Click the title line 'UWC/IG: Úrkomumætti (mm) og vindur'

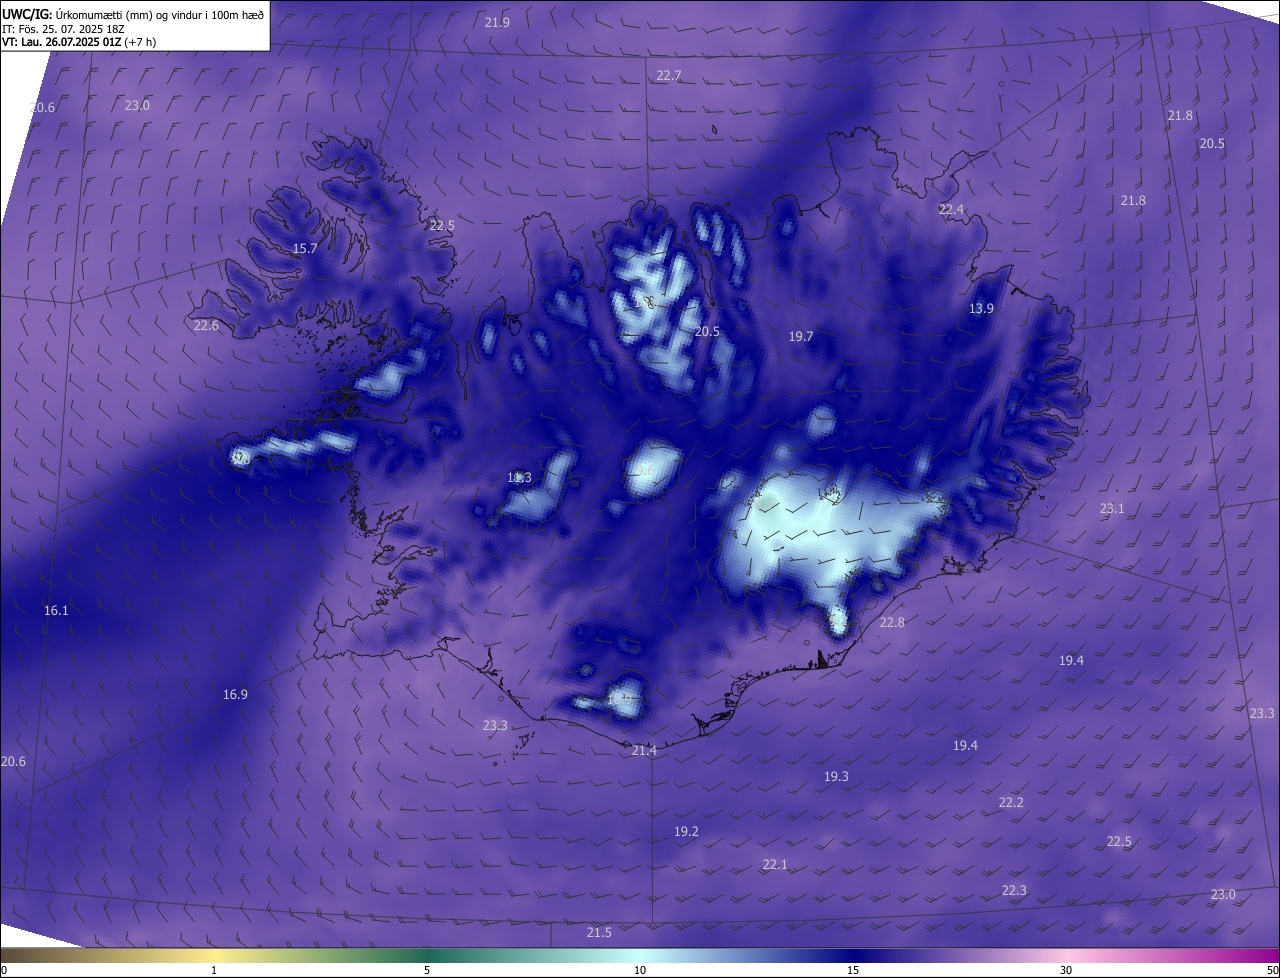(133, 13)
